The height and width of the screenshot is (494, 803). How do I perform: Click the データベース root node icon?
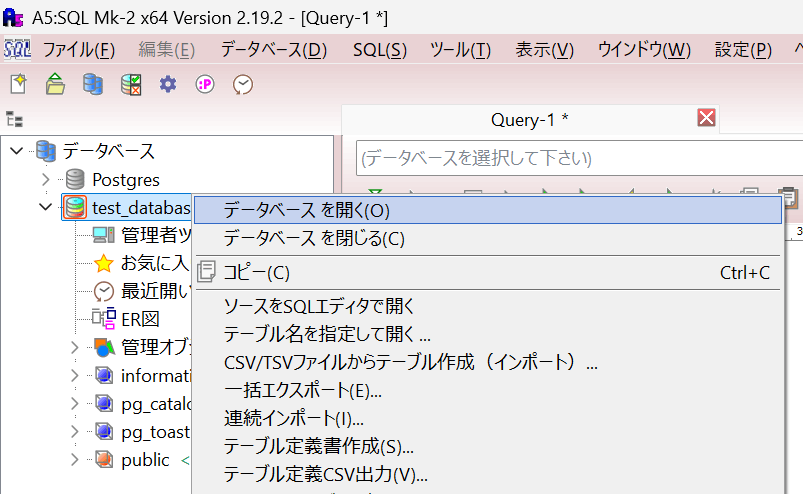(46, 151)
